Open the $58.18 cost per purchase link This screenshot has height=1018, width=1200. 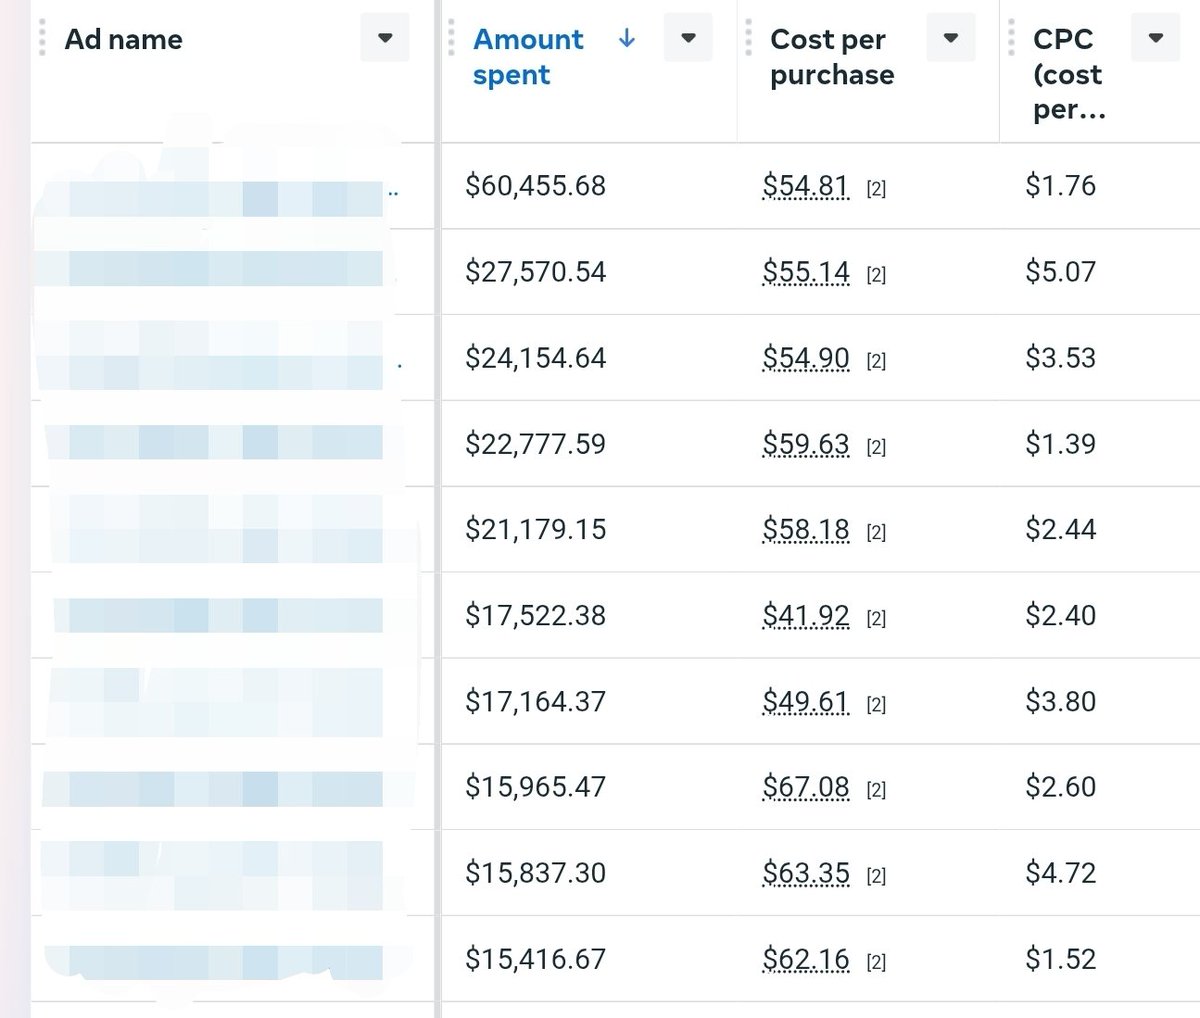(x=805, y=530)
